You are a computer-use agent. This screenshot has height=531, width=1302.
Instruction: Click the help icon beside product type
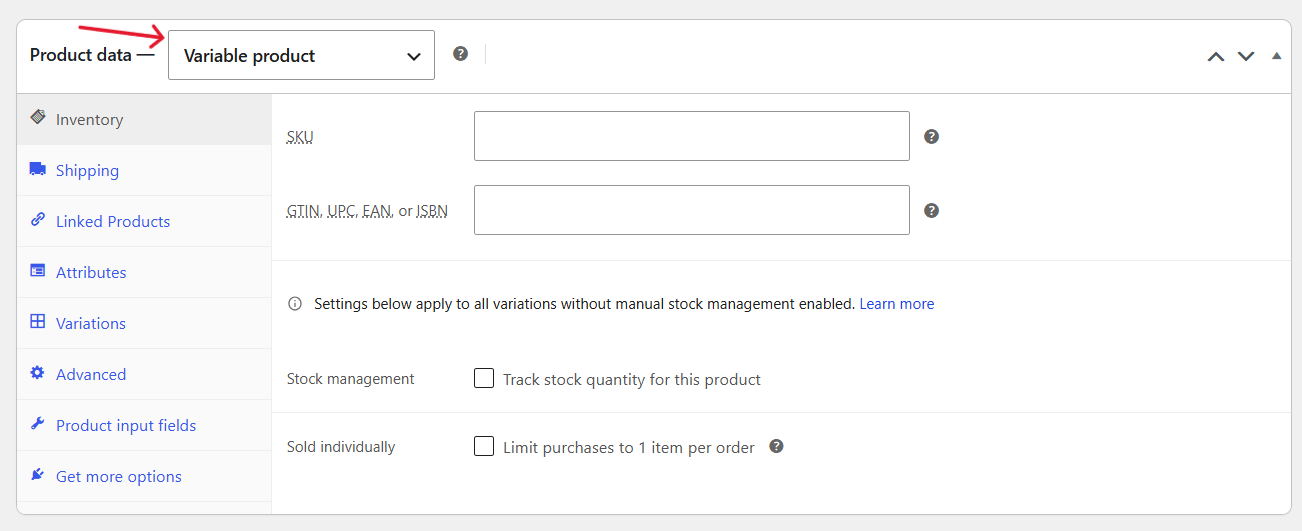click(x=460, y=54)
